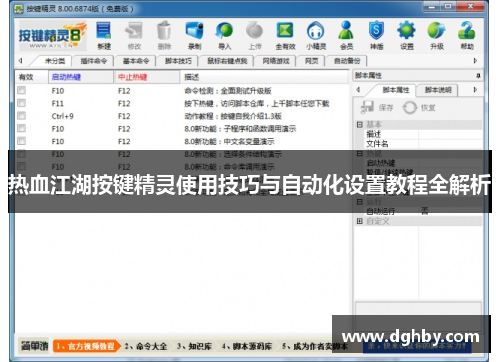This screenshot has width=500, height=362.
Task: Open the 导入 (Import) icon
Action: (224, 35)
